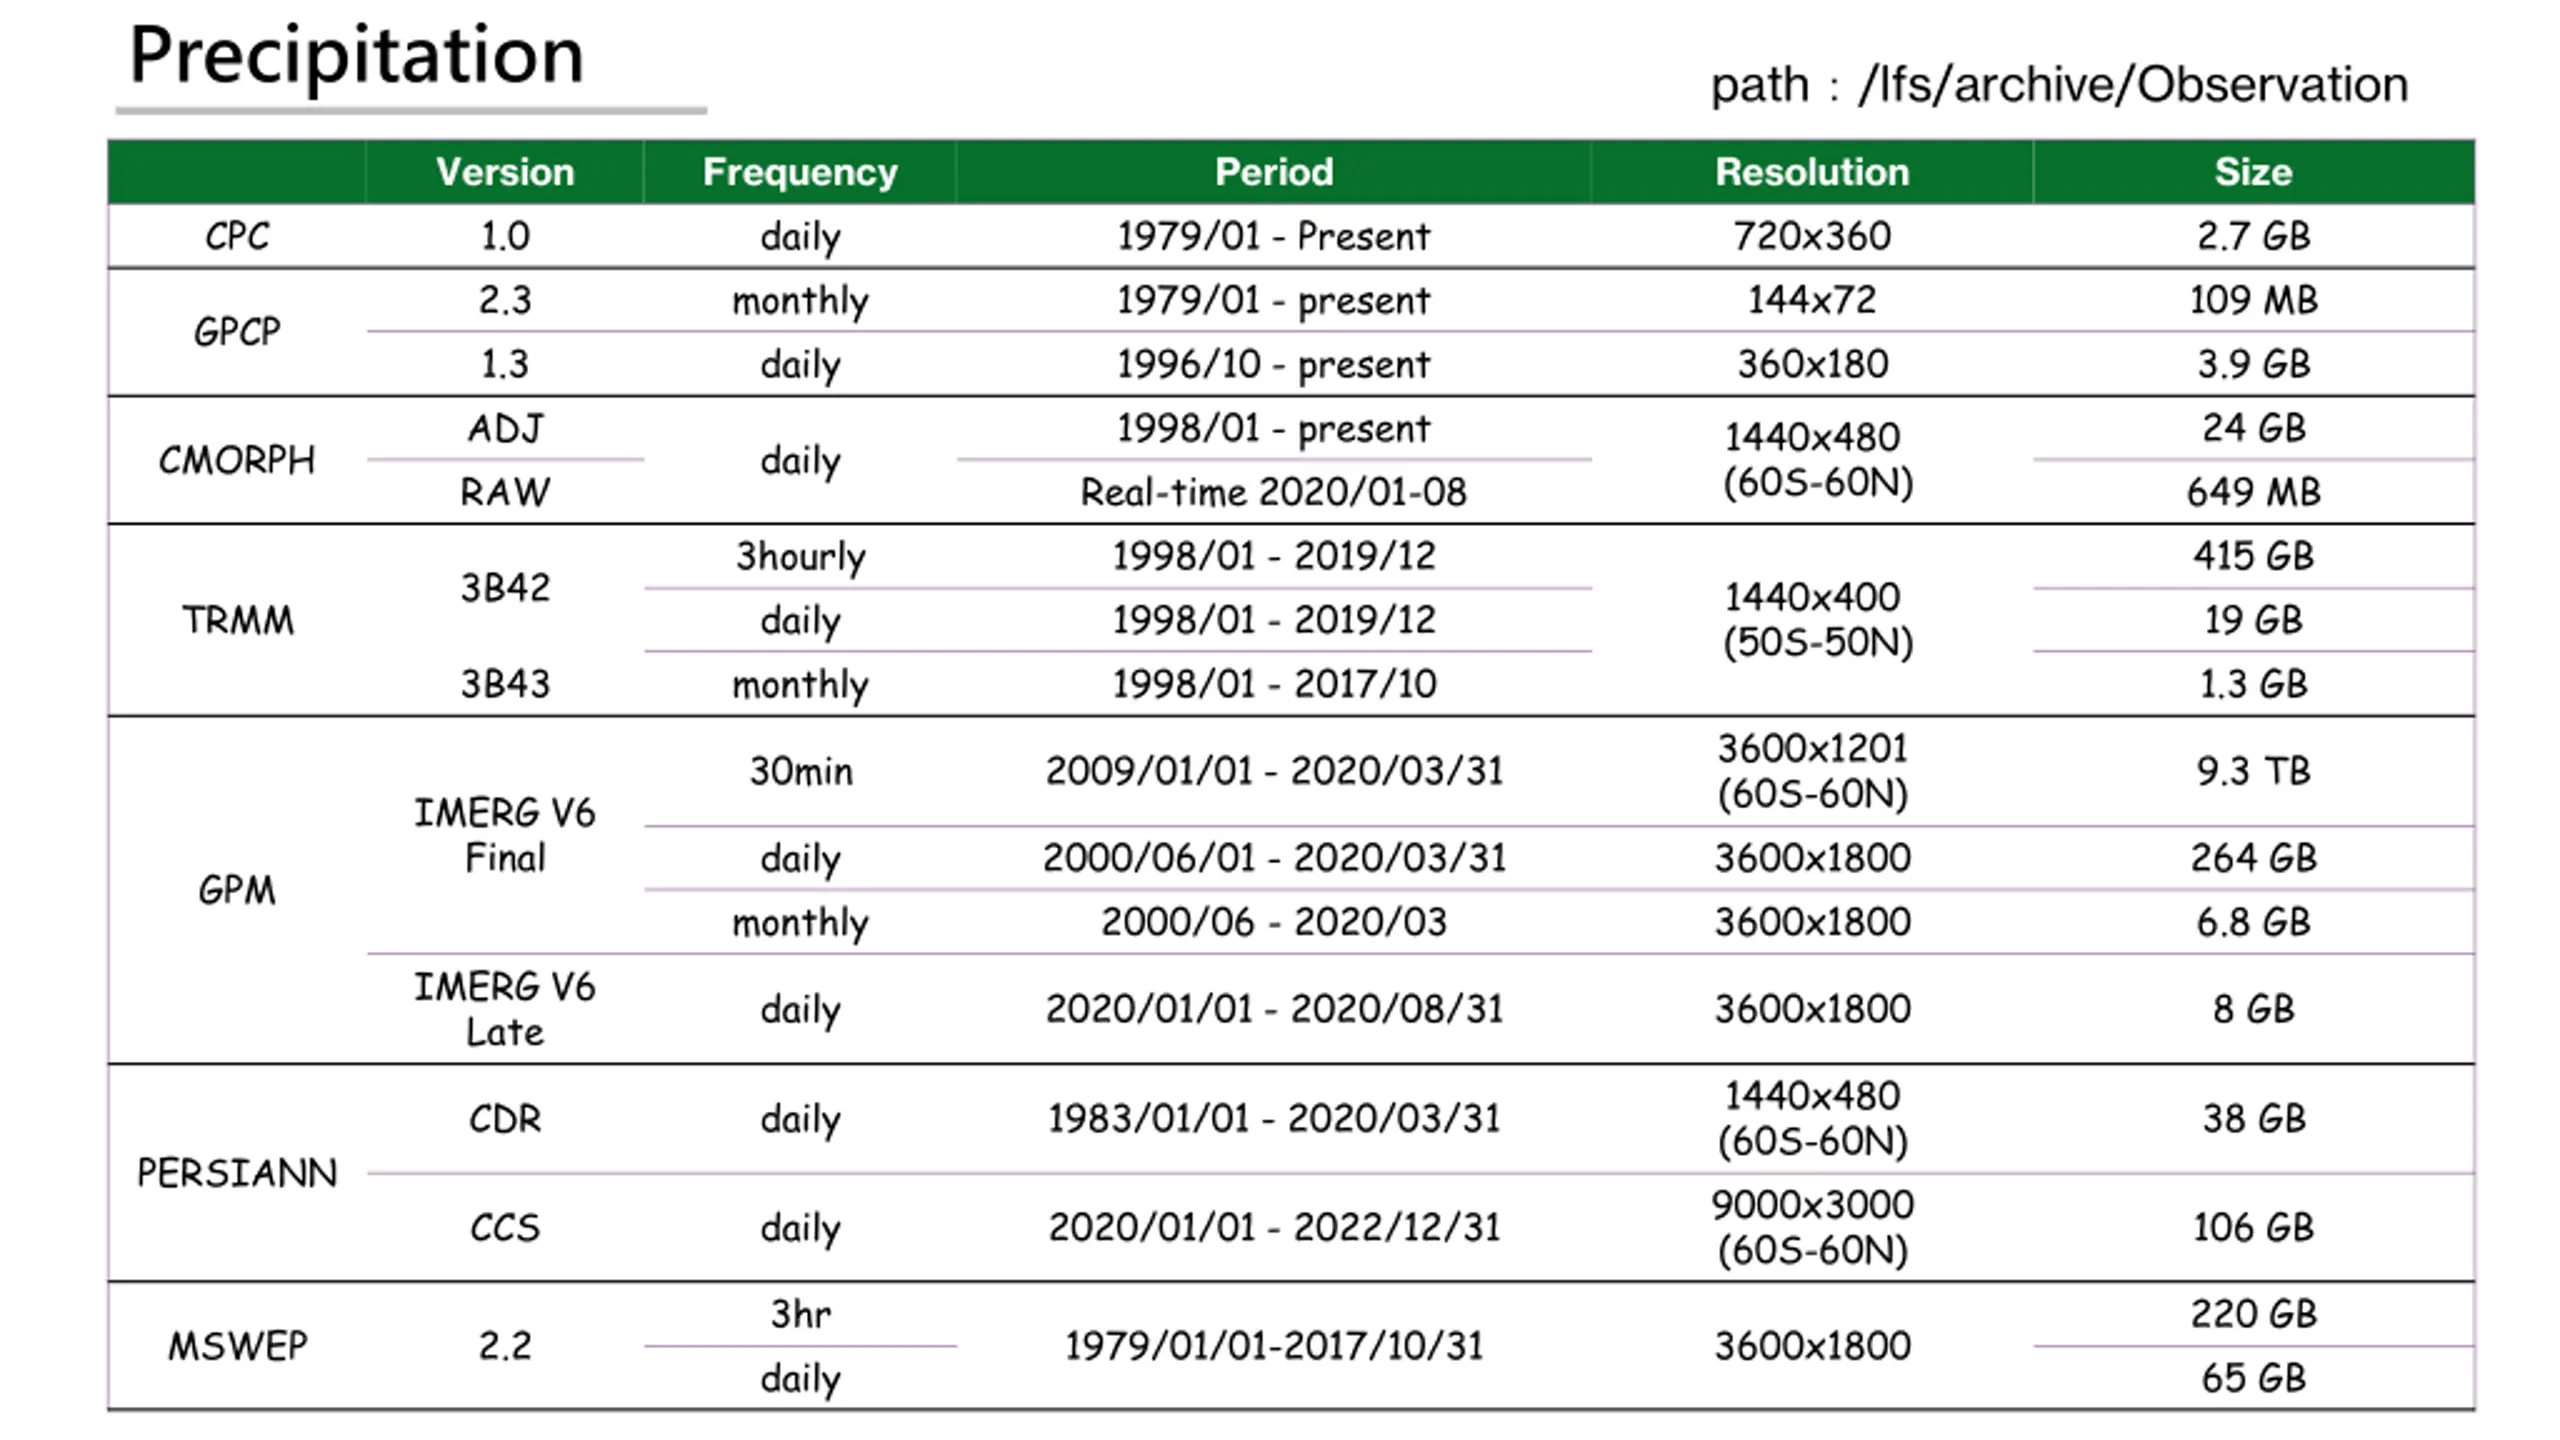Click the Real-time 2020/01-08 period cell
The width and height of the screenshot is (2560, 1440).
point(1274,492)
